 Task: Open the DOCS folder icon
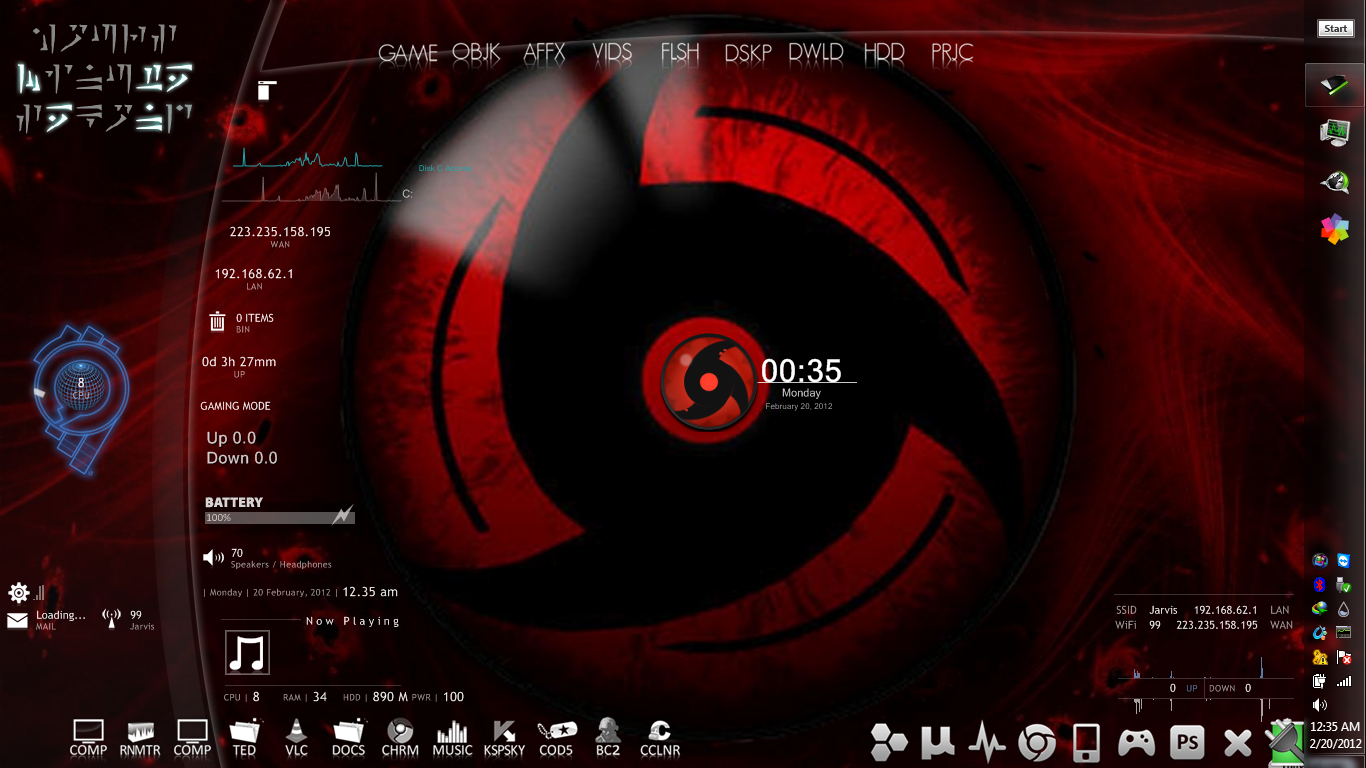coord(348,738)
